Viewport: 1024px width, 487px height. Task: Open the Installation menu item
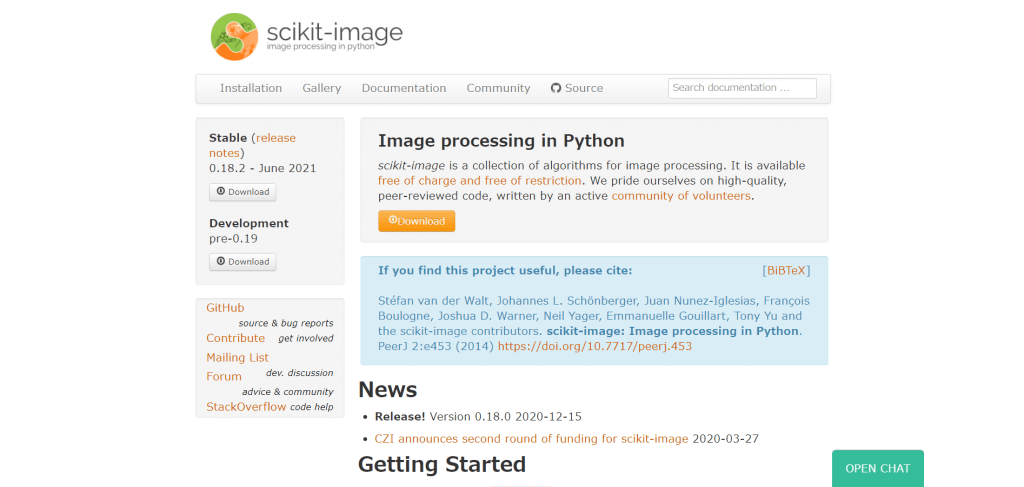[251, 88]
